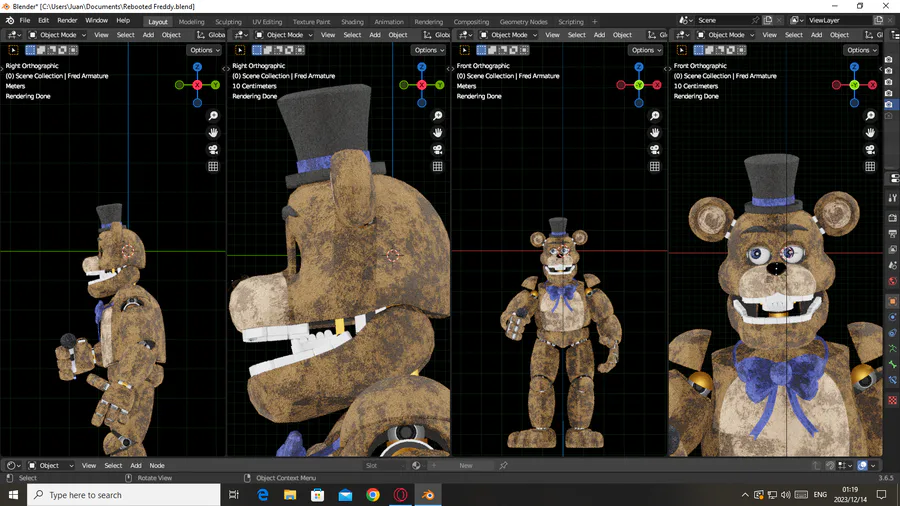Click Z axis gizmo in leftmost viewport
900x506 pixels.
pos(197,67)
